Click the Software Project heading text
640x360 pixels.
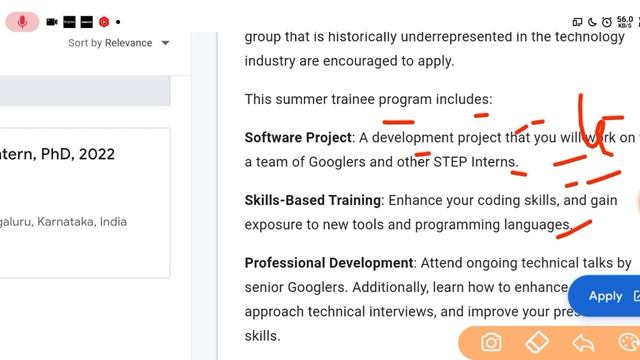pos(298,138)
